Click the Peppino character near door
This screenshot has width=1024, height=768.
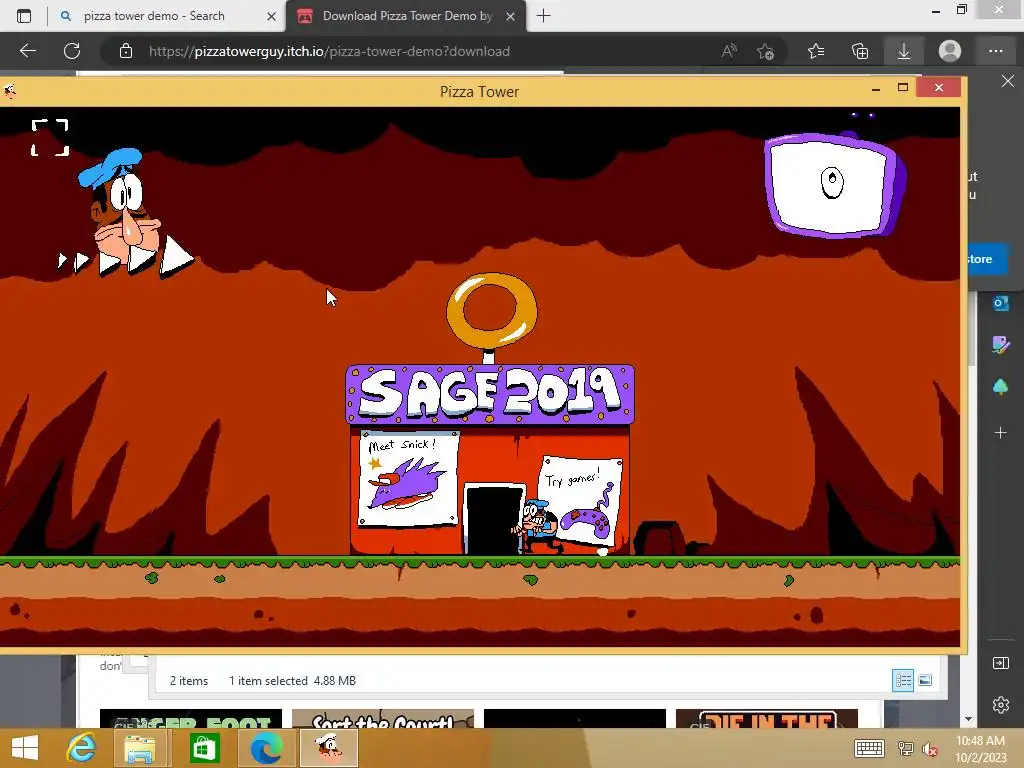[537, 526]
